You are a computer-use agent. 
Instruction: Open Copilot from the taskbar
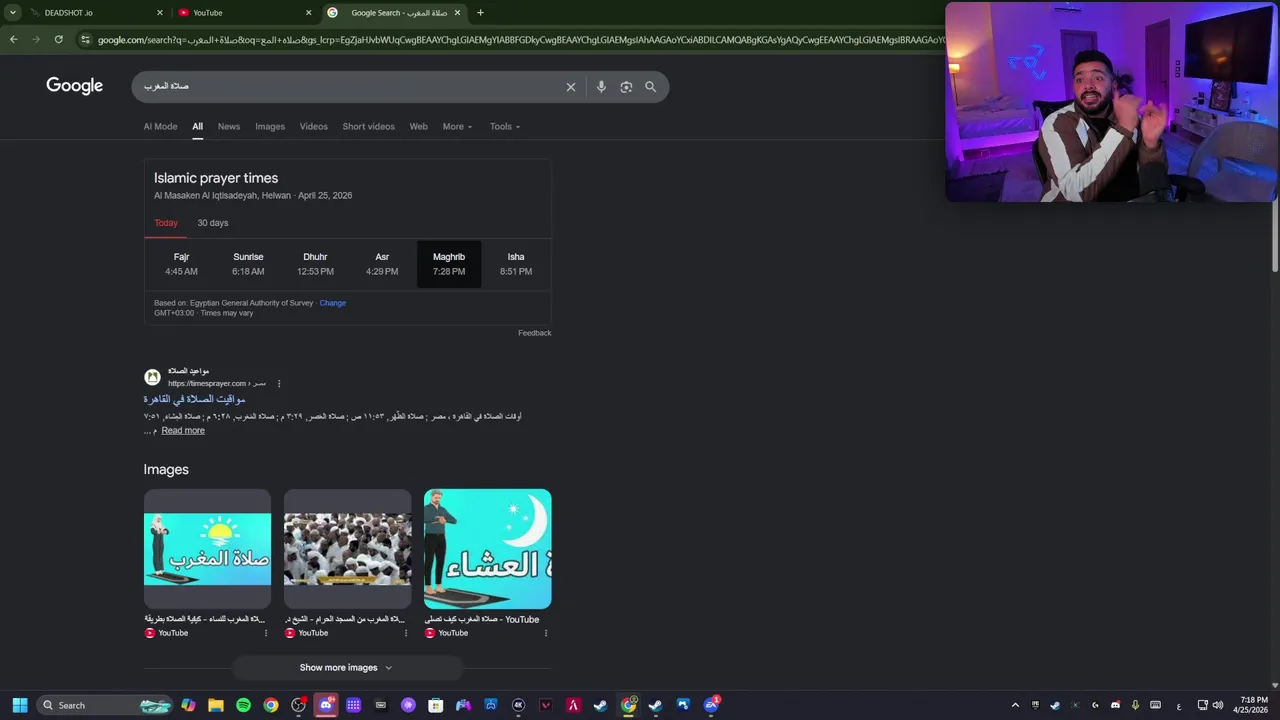click(x=188, y=705)
